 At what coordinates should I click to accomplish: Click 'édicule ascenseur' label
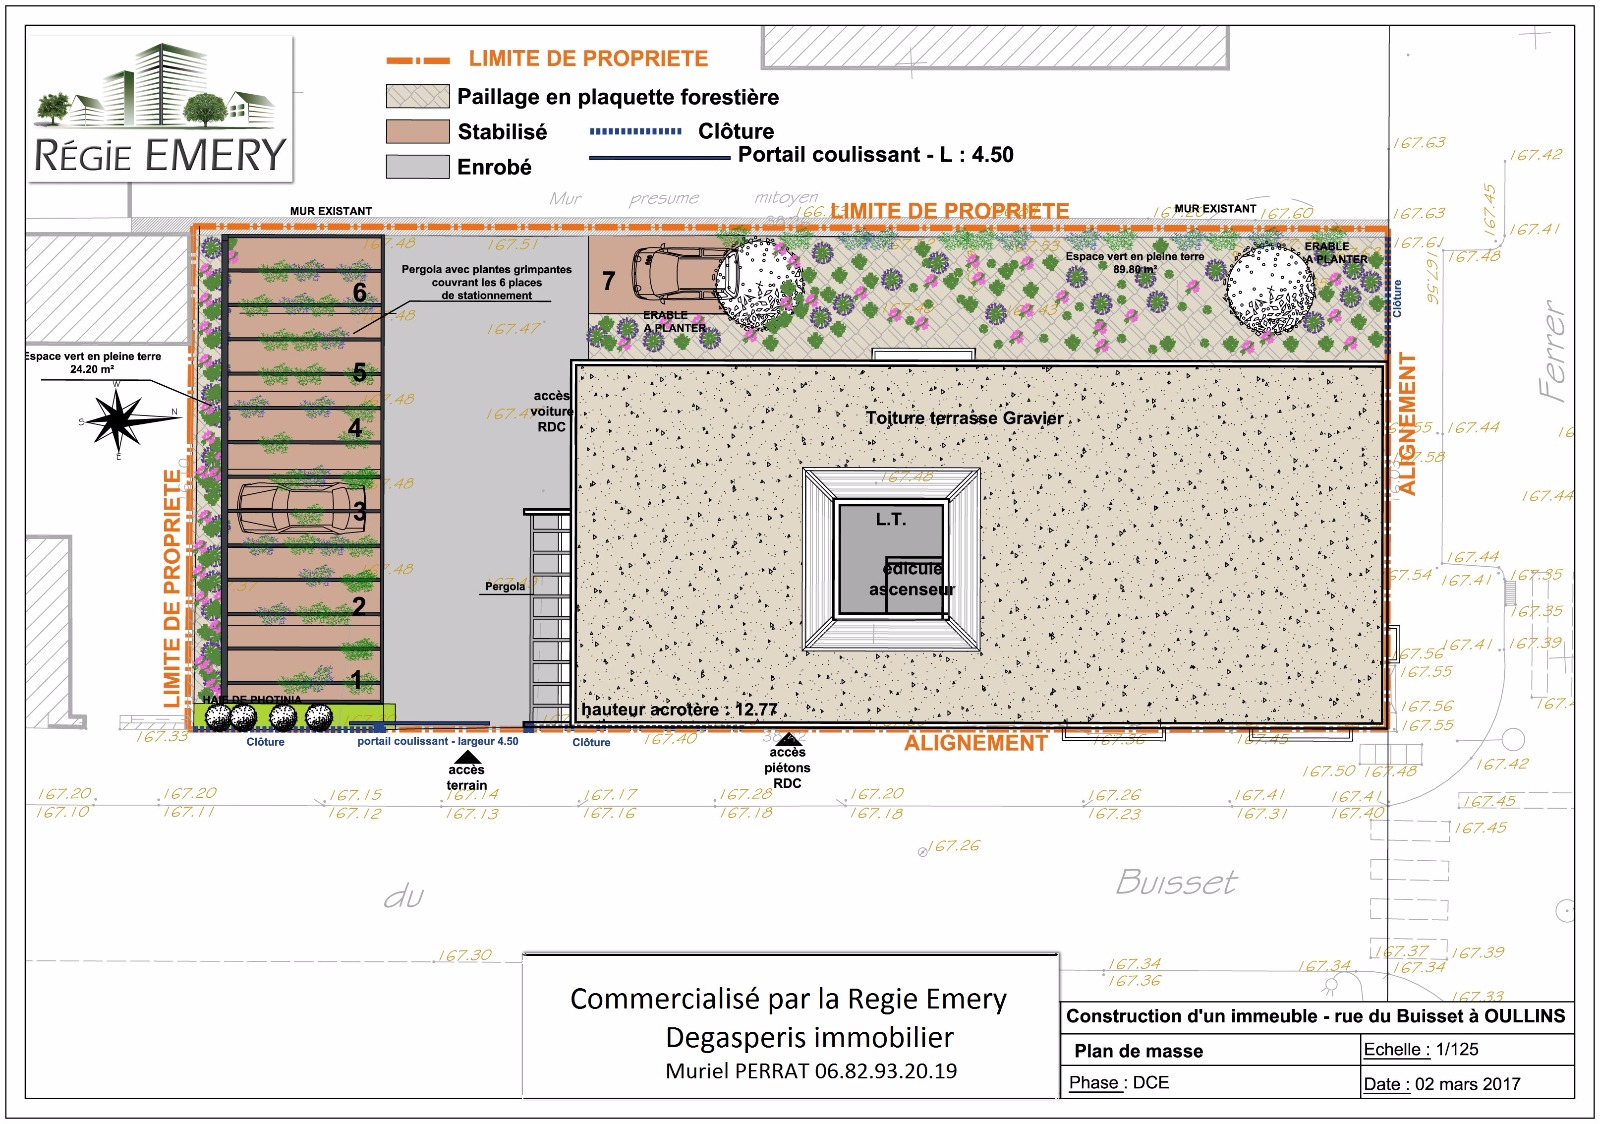coord(912,579)
